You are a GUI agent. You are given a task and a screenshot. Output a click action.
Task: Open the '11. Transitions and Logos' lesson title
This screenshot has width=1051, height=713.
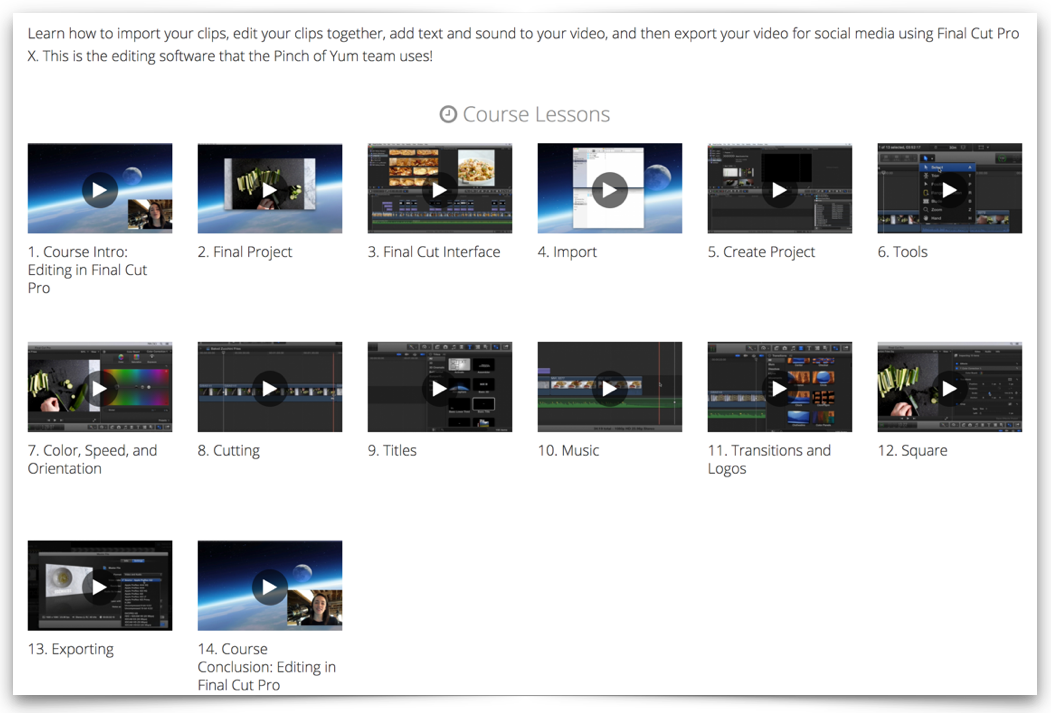point(769,460)
